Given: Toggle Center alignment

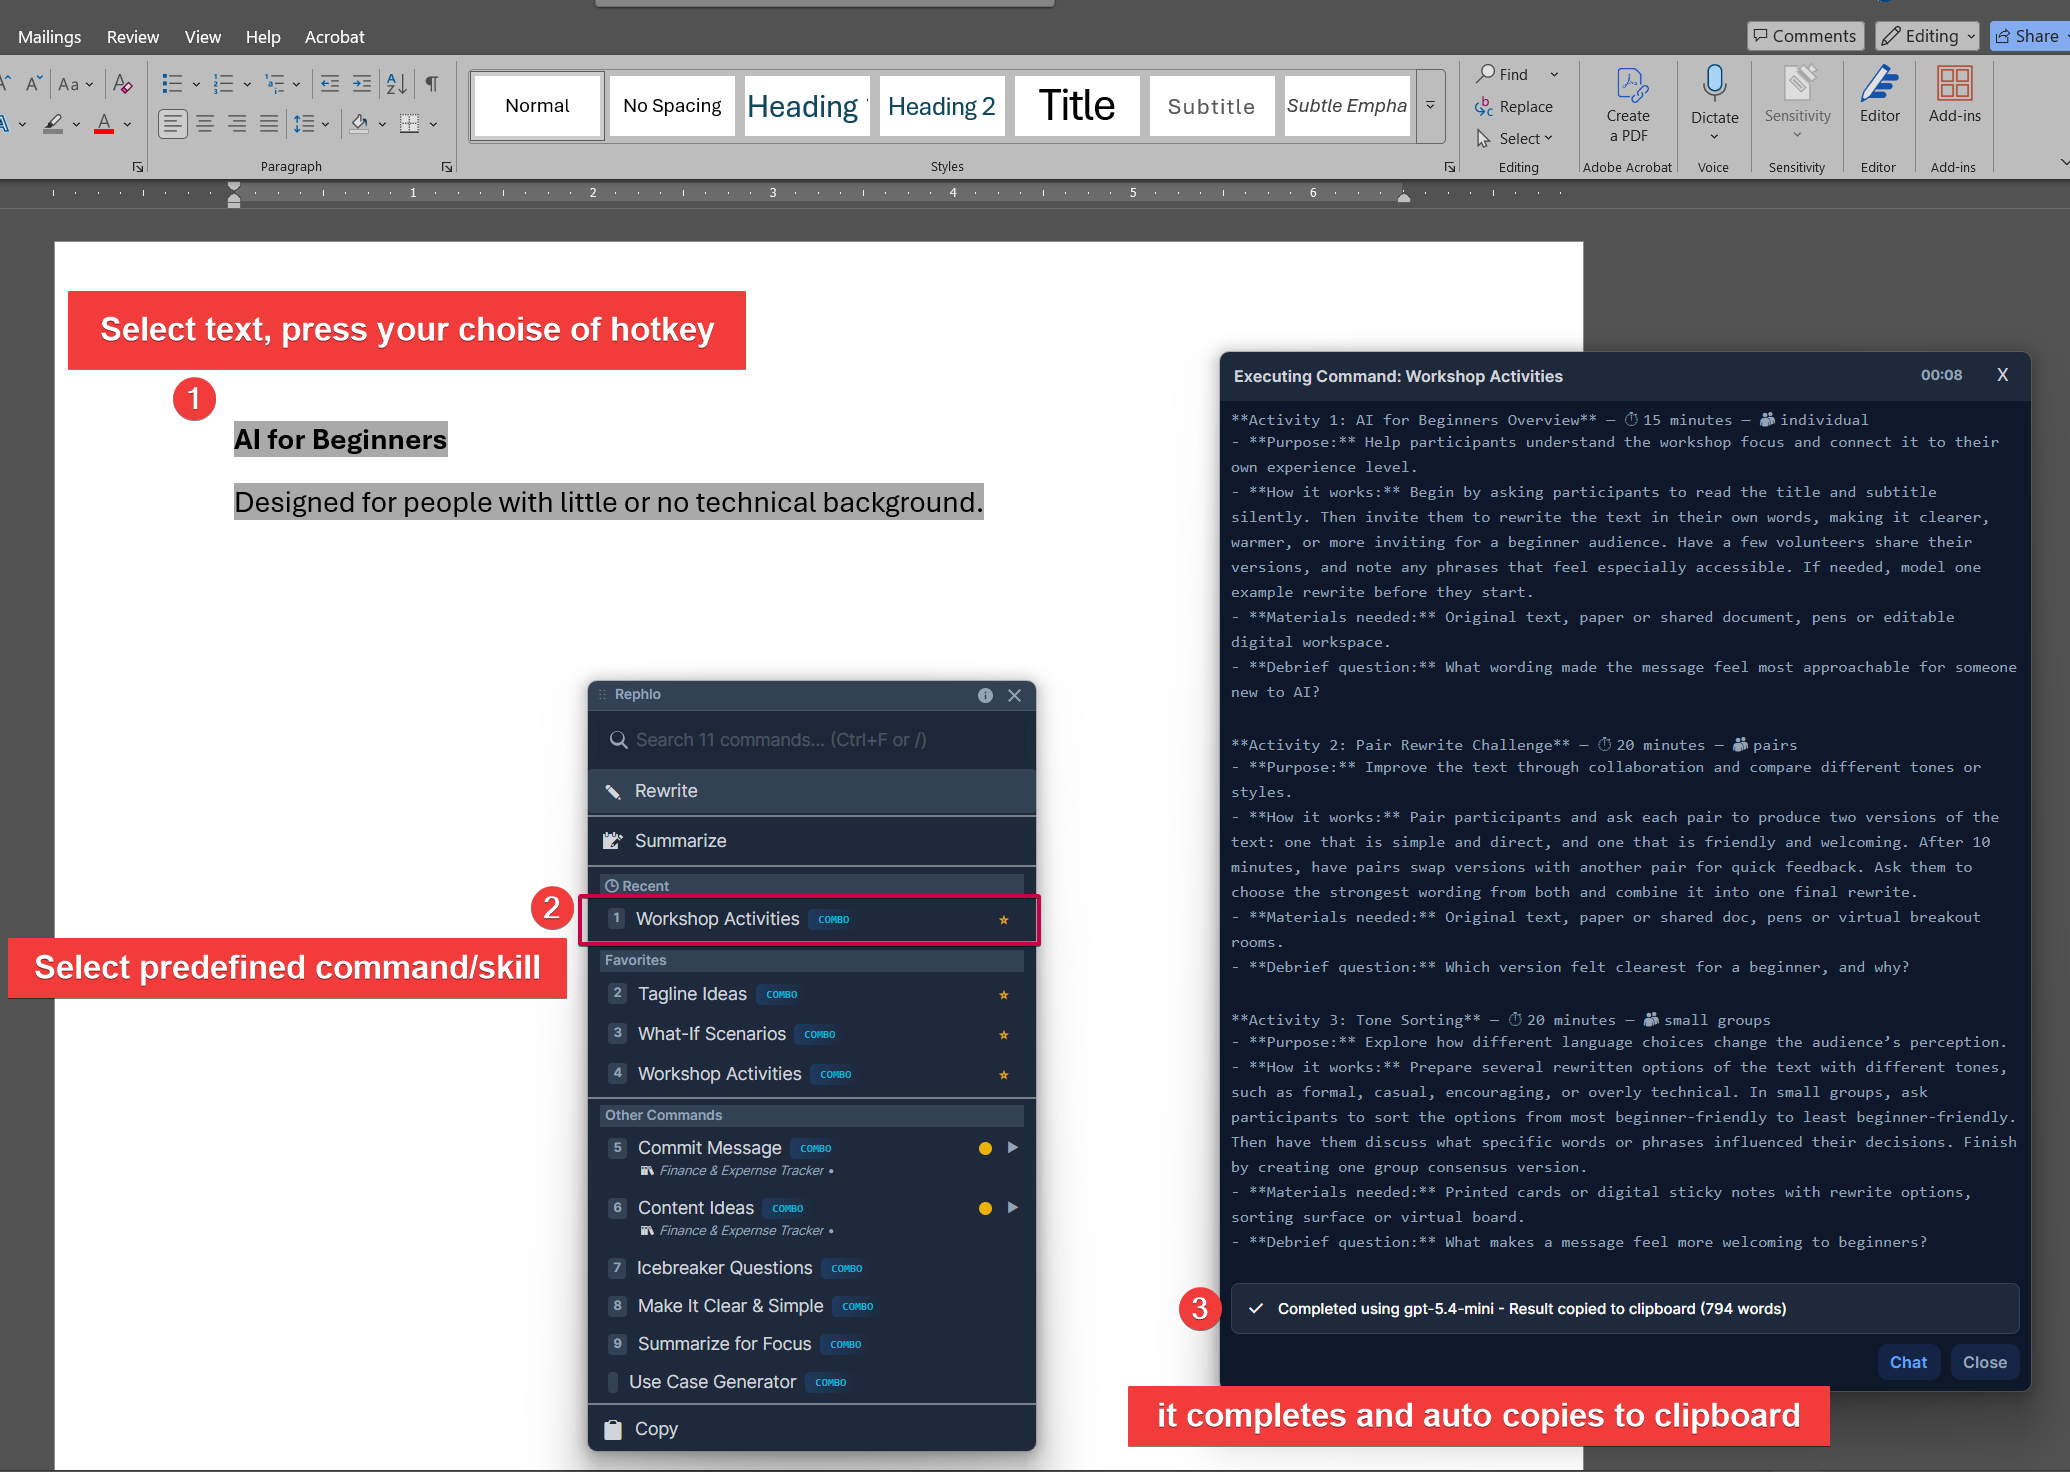Looking at the screenshot, I should (205, 124).
